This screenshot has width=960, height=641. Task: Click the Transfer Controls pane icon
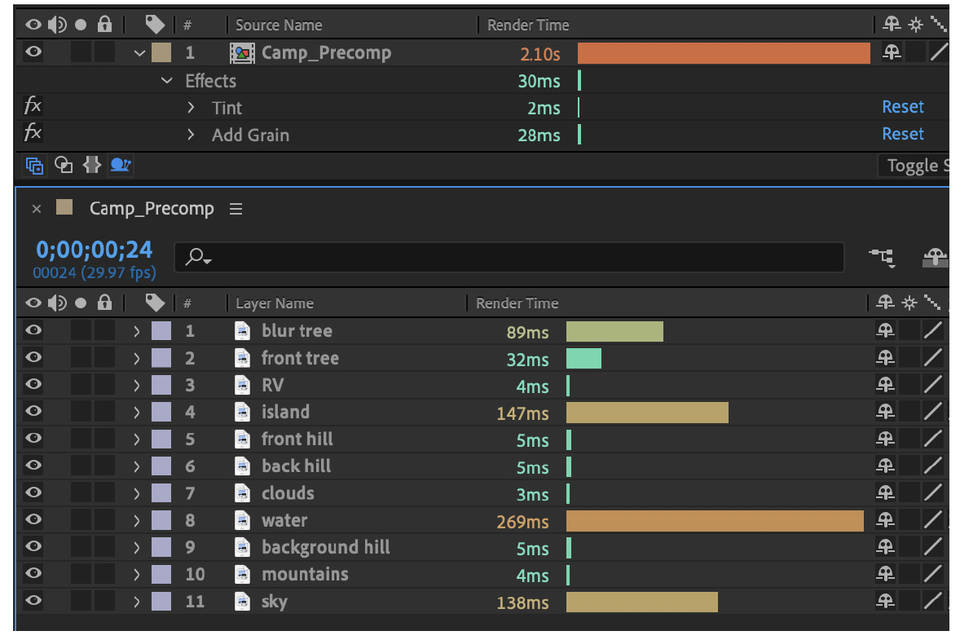(x=62, y=165)
